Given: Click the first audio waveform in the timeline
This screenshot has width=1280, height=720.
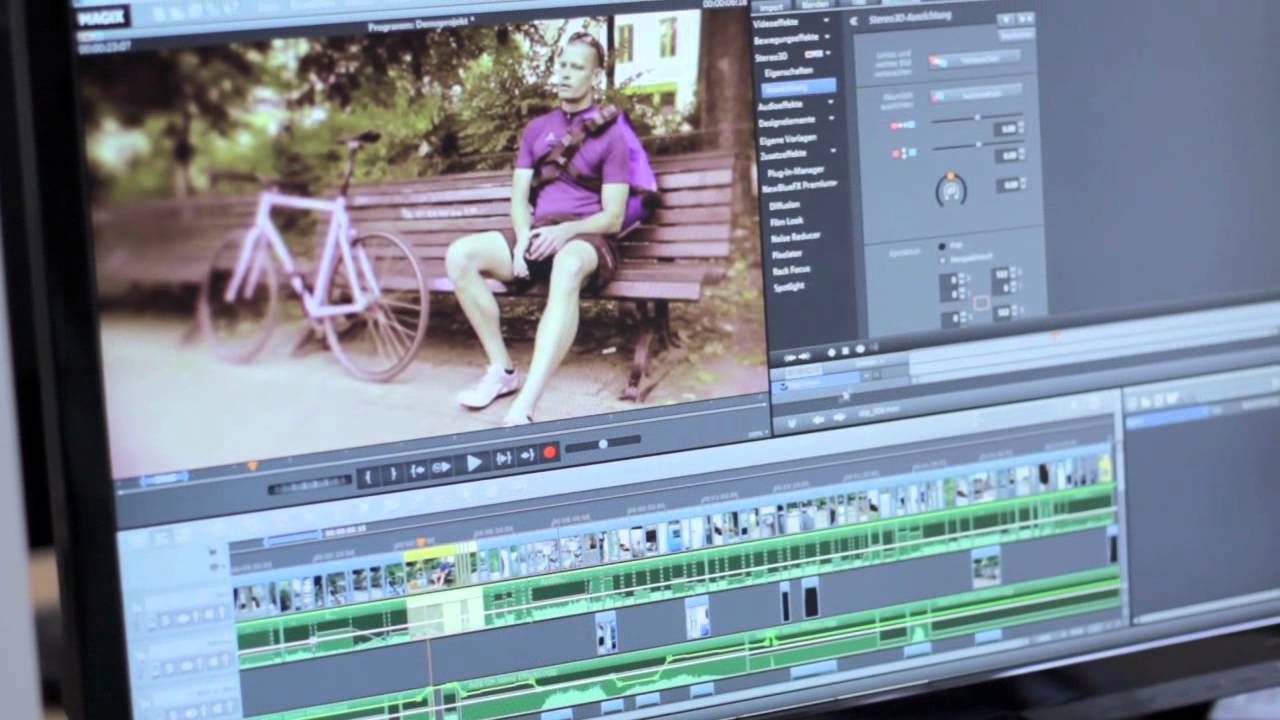Looking at the screenshot, I should 321,632.
